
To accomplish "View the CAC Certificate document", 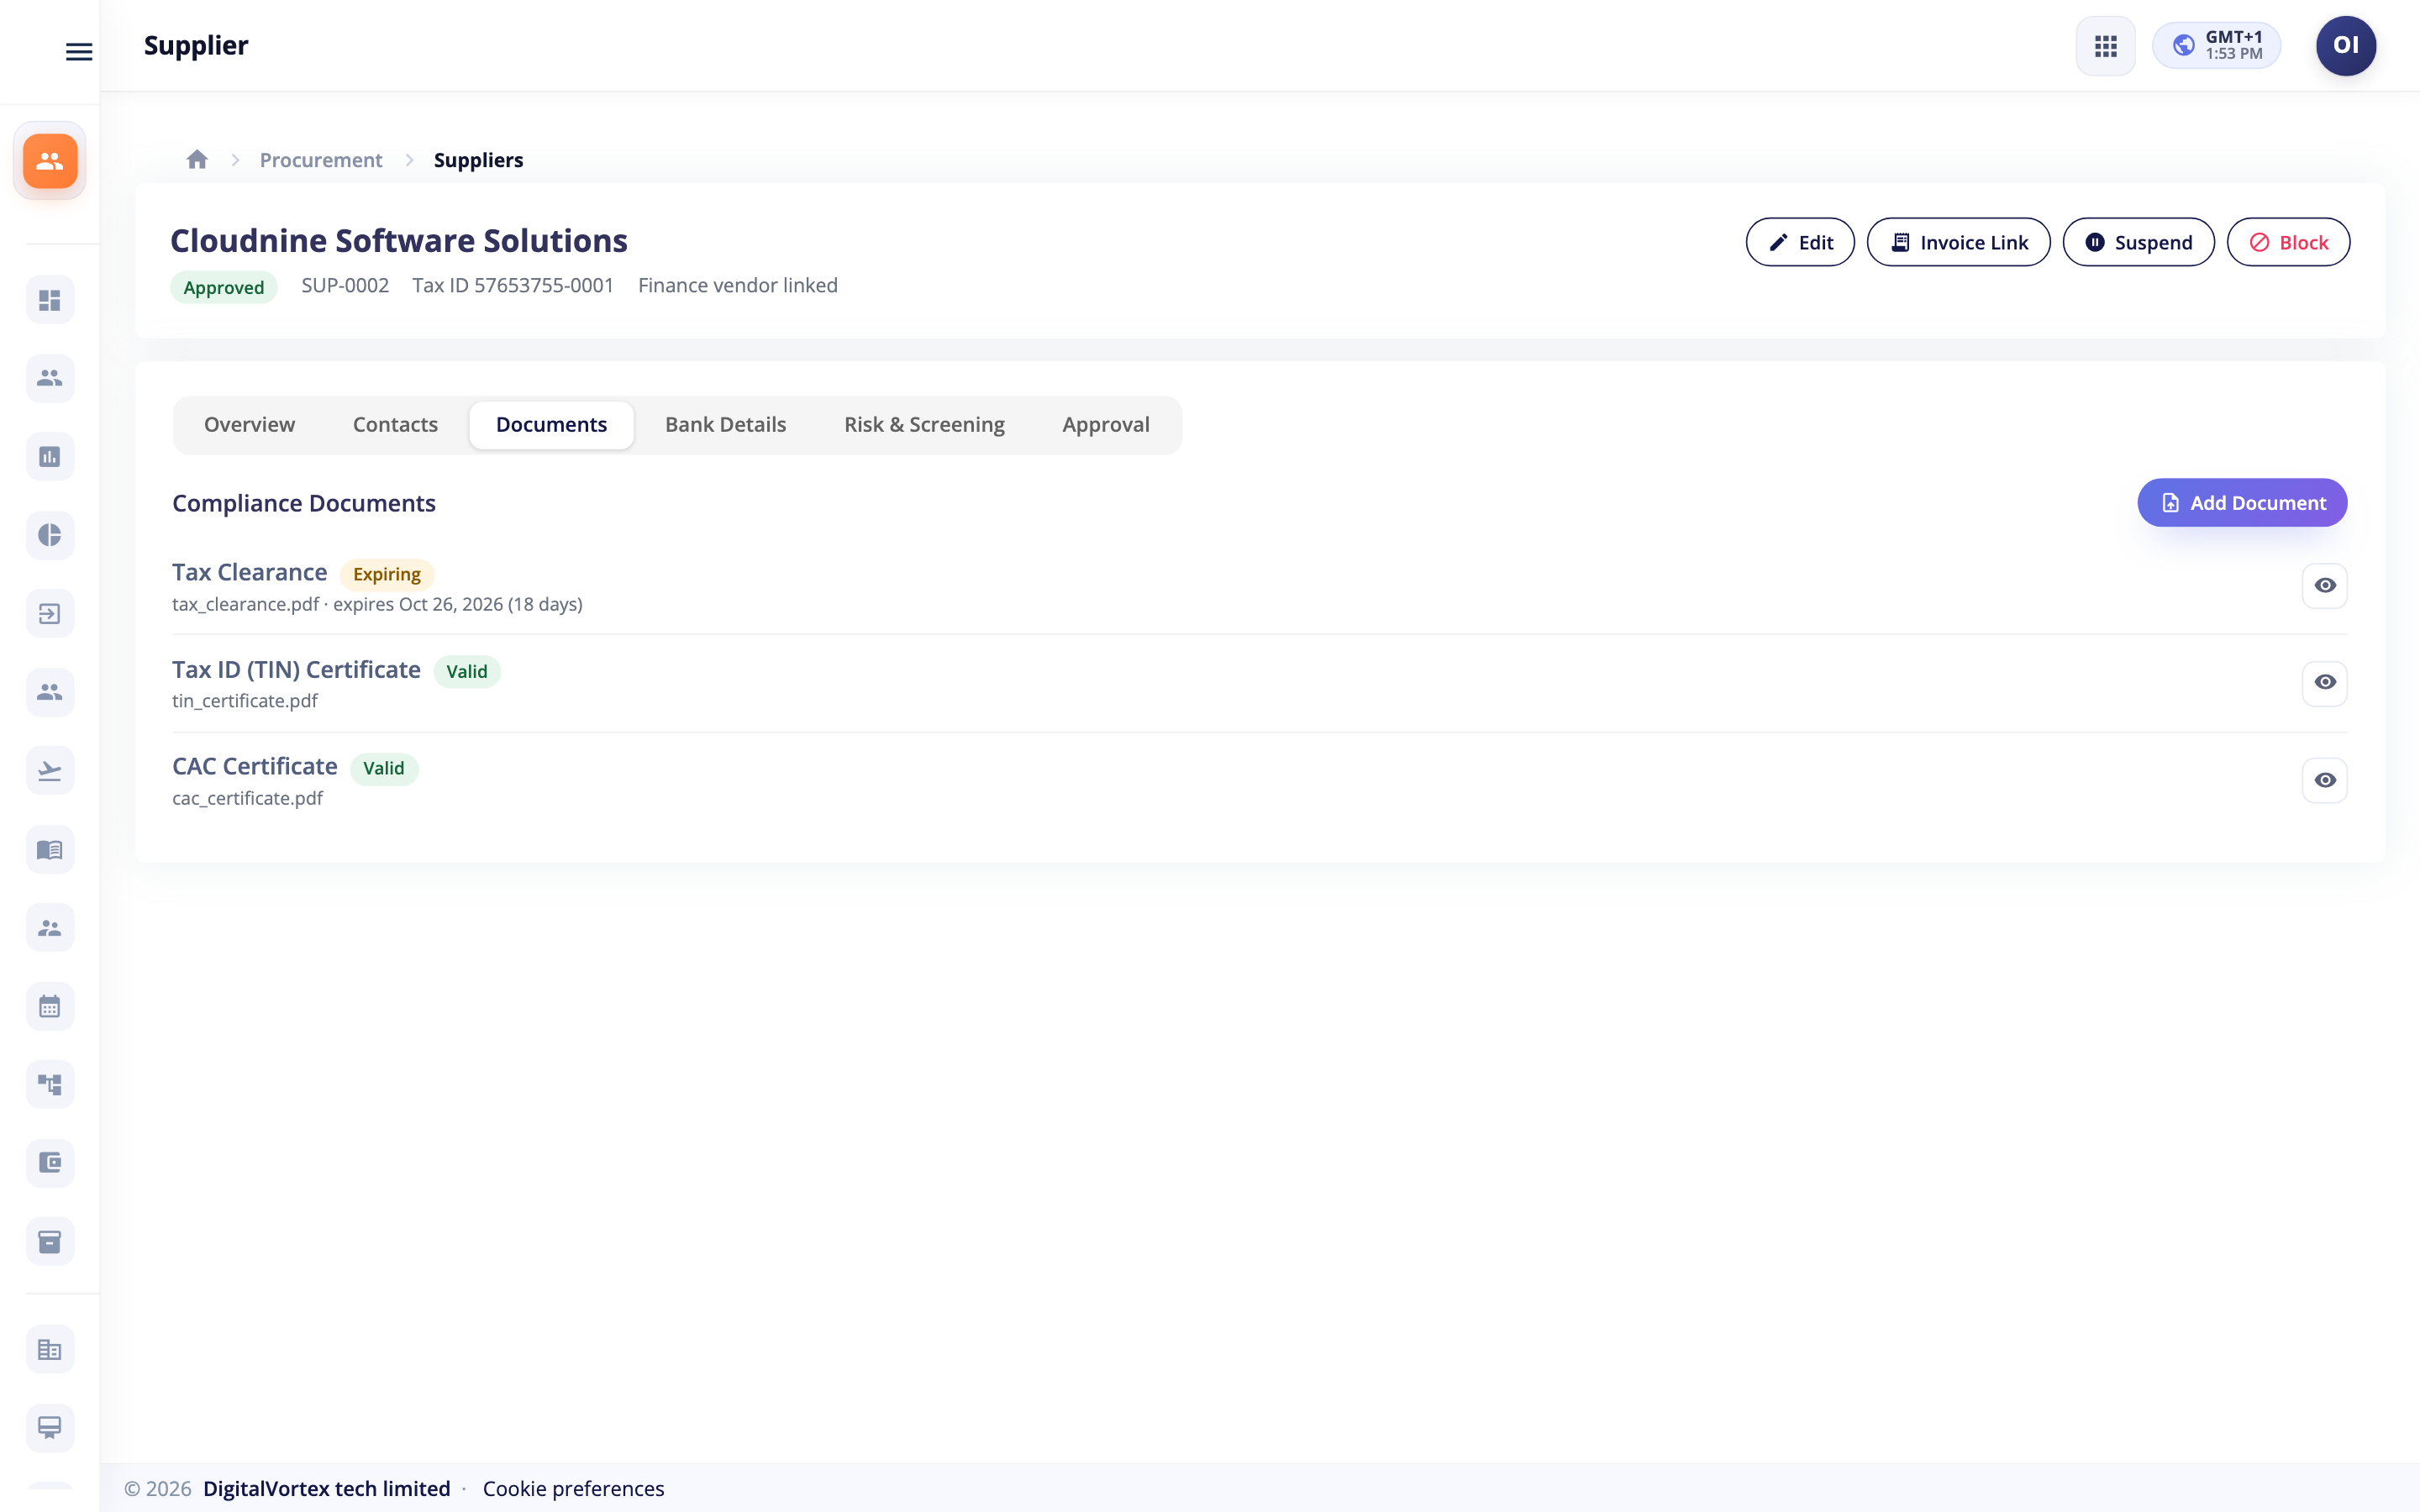I will [2324, 780].
